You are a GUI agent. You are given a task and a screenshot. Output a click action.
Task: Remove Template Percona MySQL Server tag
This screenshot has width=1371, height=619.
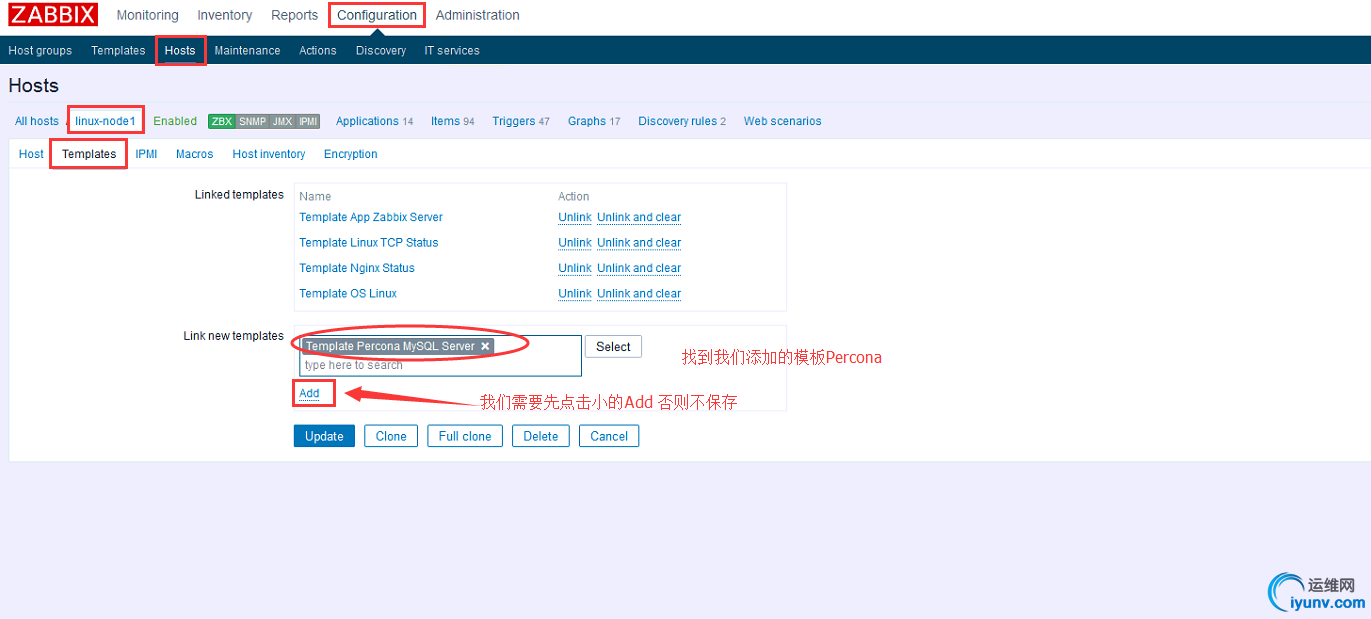[485, 346]
